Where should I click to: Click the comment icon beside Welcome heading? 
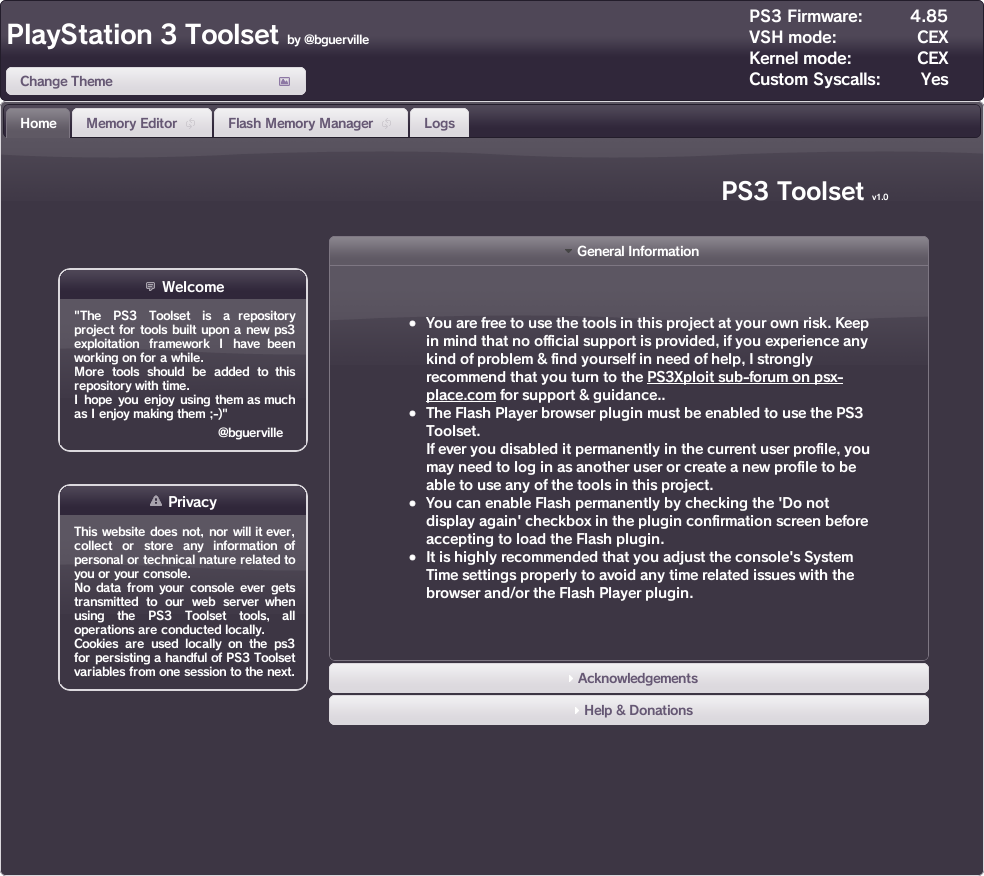(x=150, y=287)
